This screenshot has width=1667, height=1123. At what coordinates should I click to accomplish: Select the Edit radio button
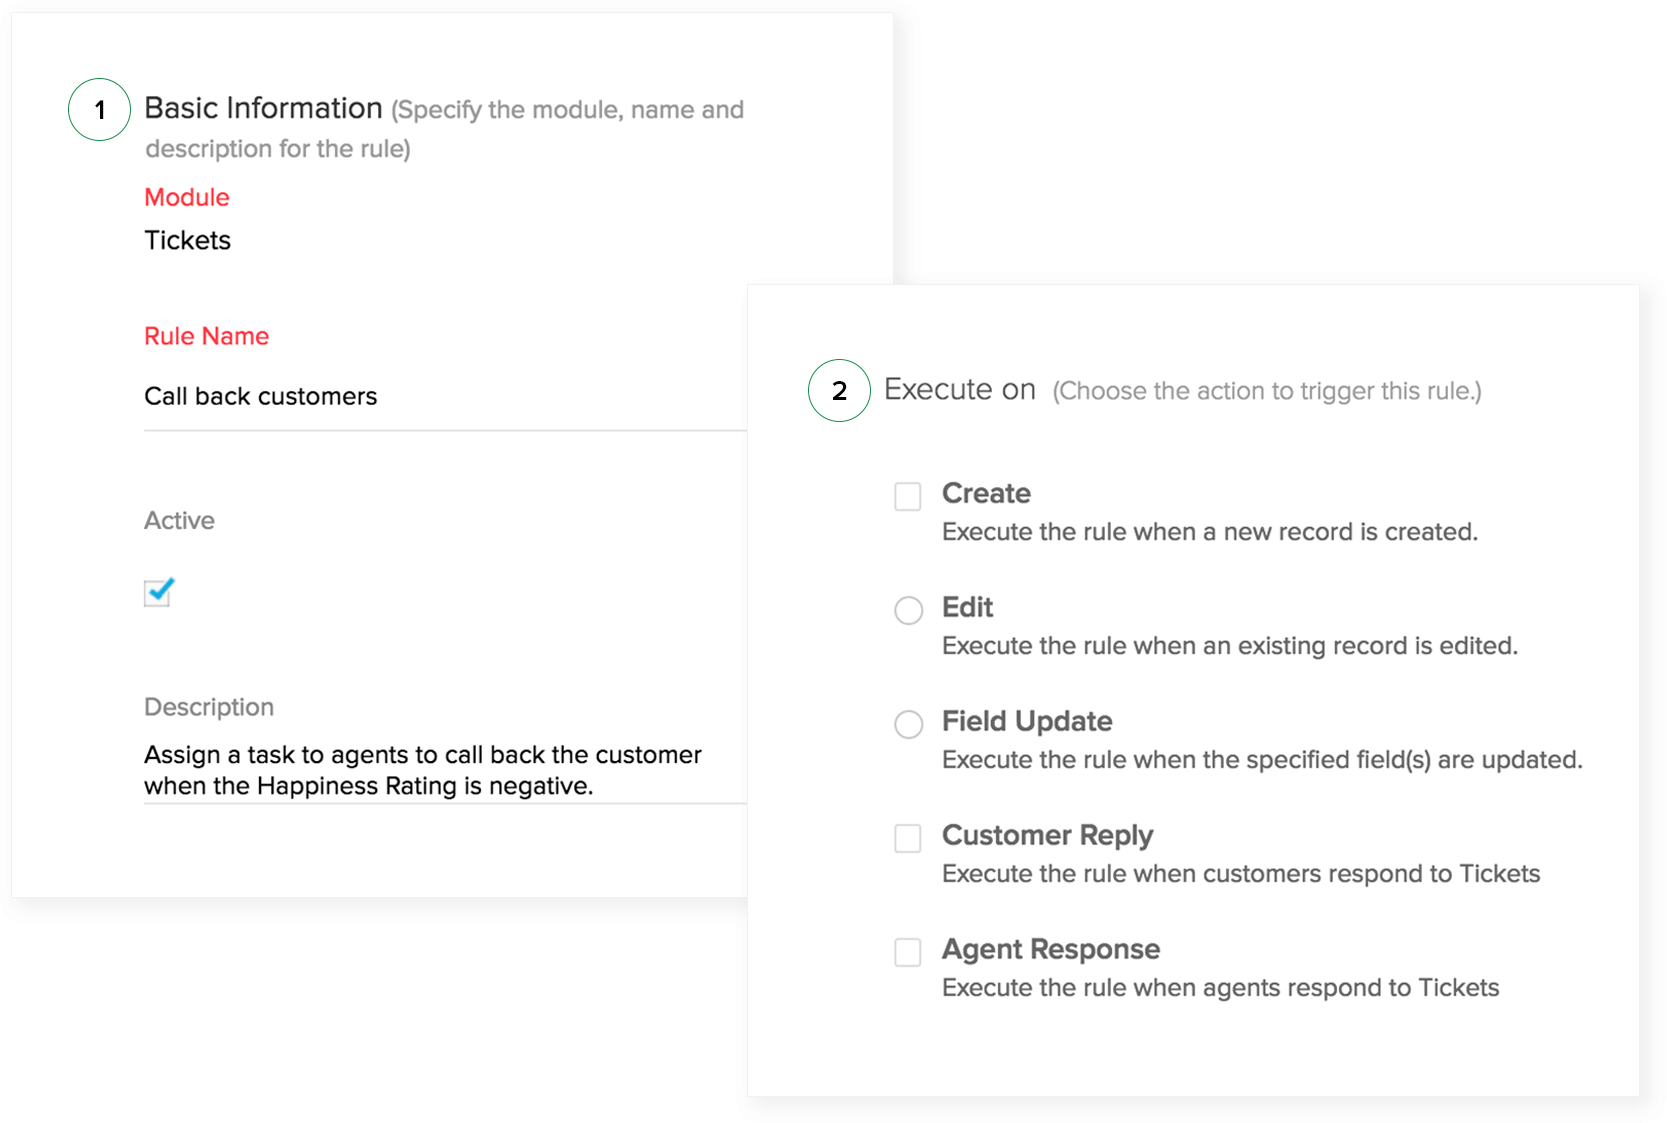pos(908,610)
